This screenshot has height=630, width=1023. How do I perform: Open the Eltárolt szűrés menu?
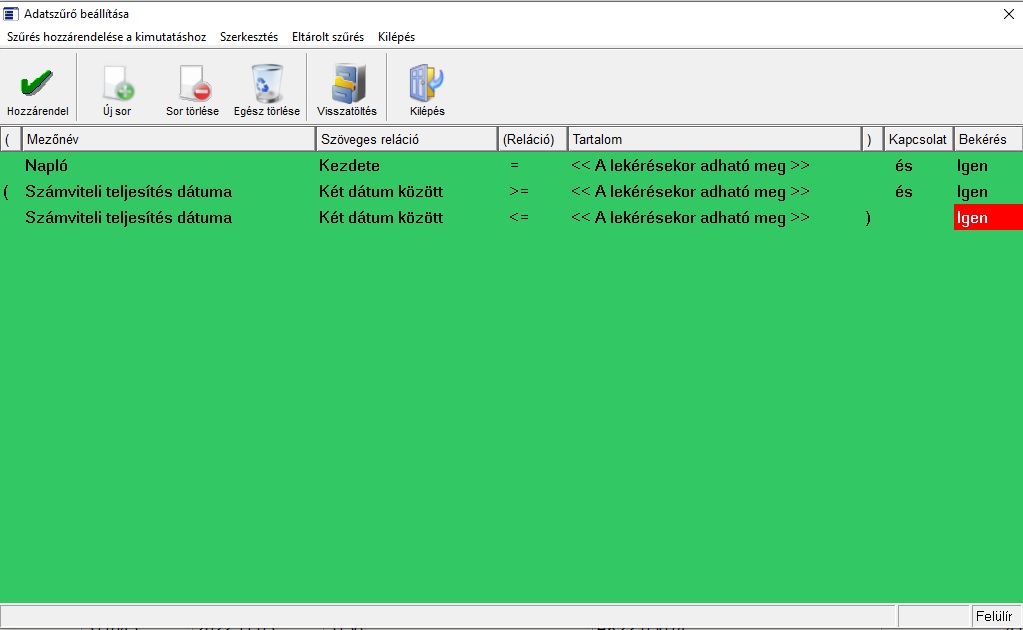click(327, 37)
